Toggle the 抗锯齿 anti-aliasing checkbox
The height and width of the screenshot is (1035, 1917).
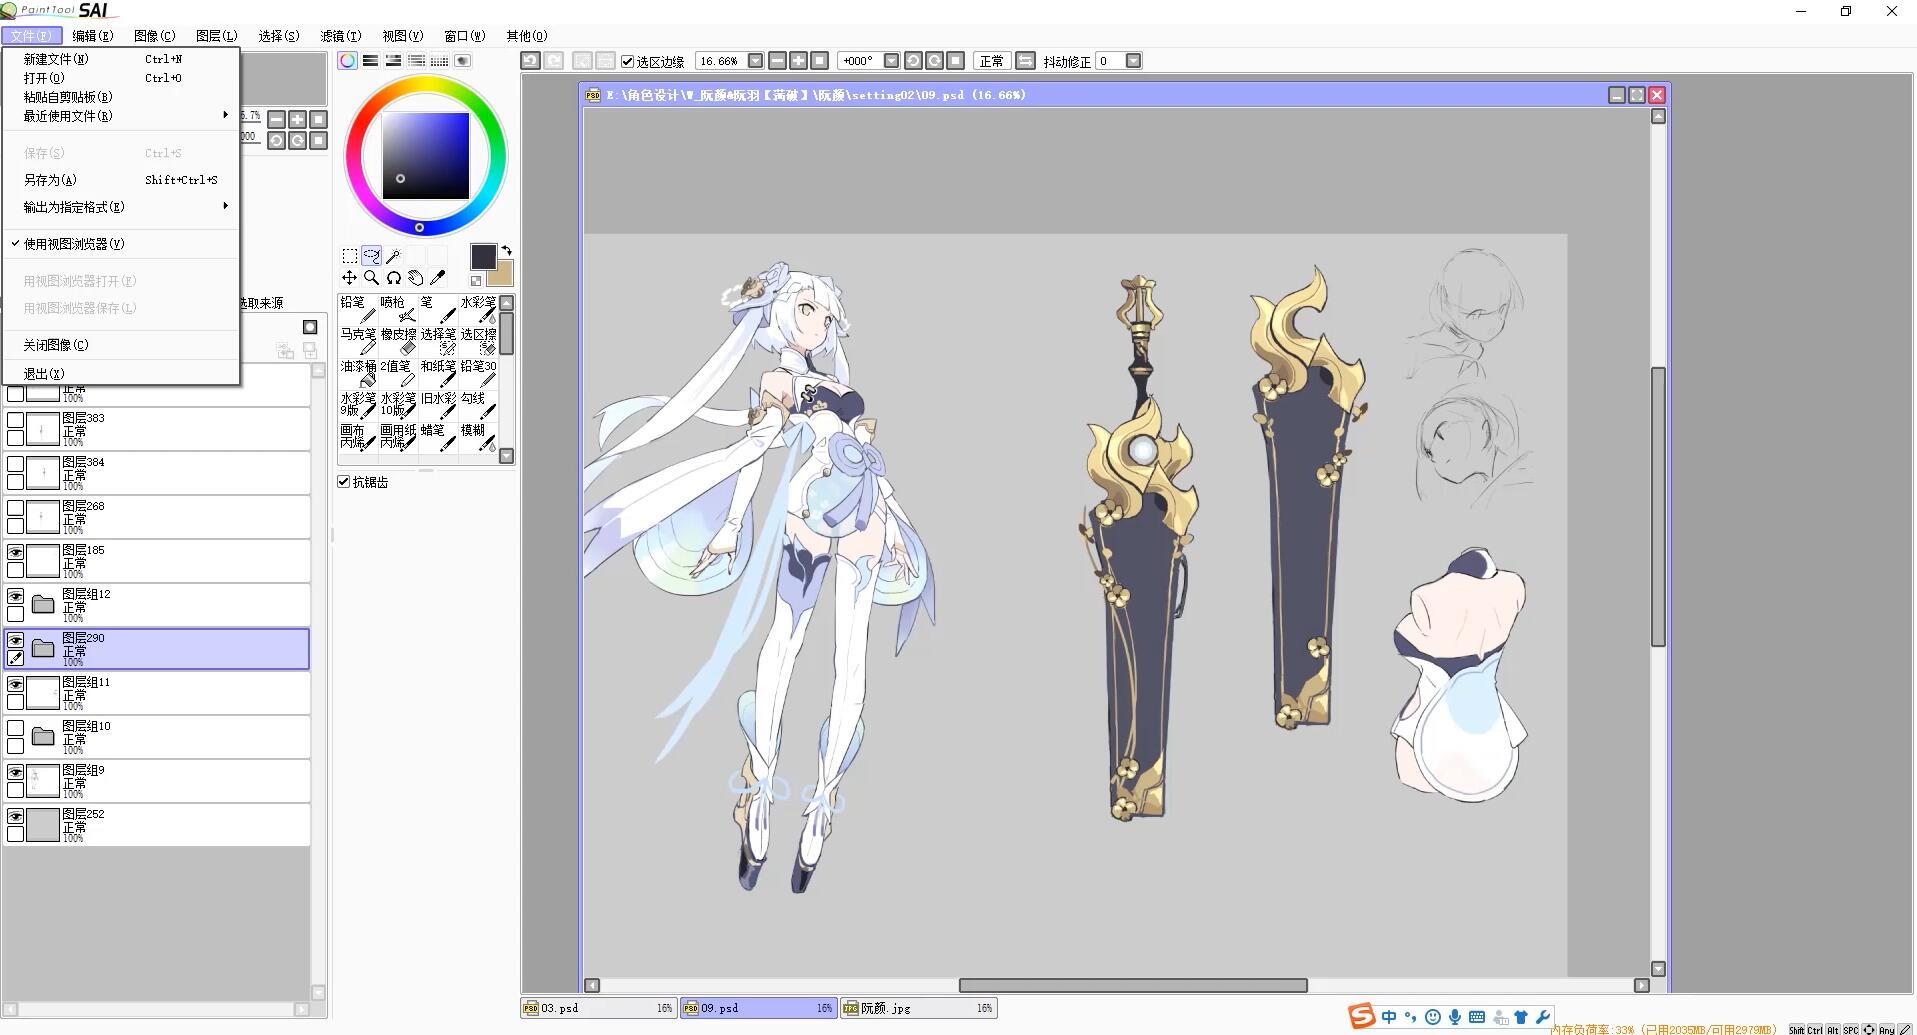(344, 482)
